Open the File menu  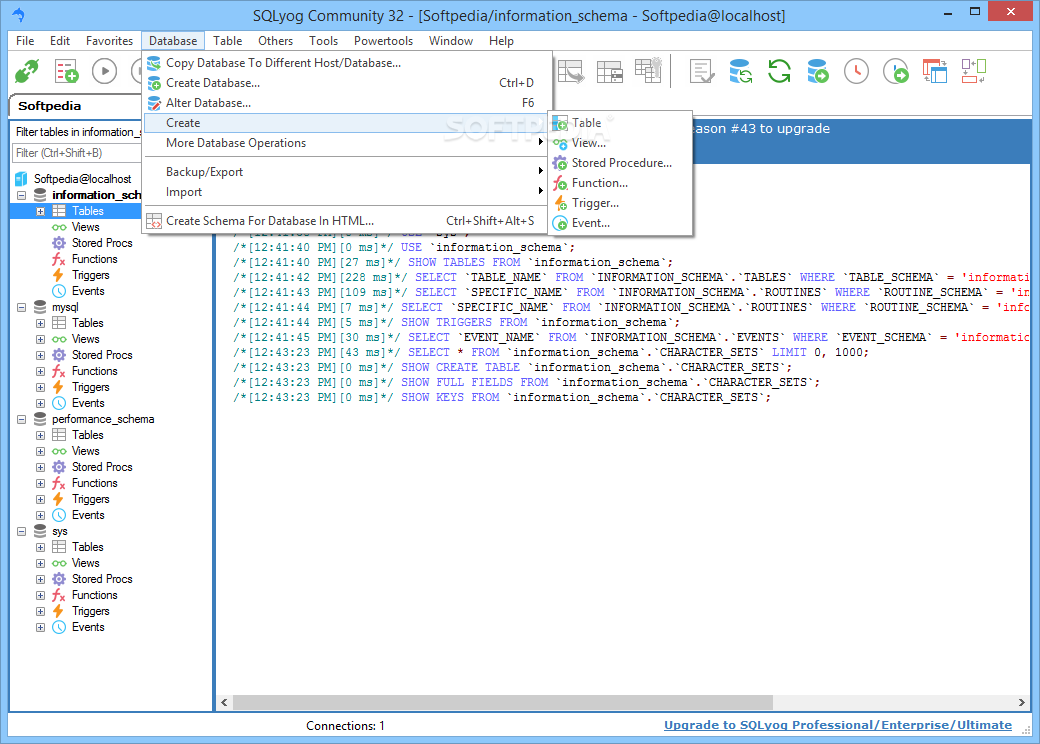coord(25,41)
